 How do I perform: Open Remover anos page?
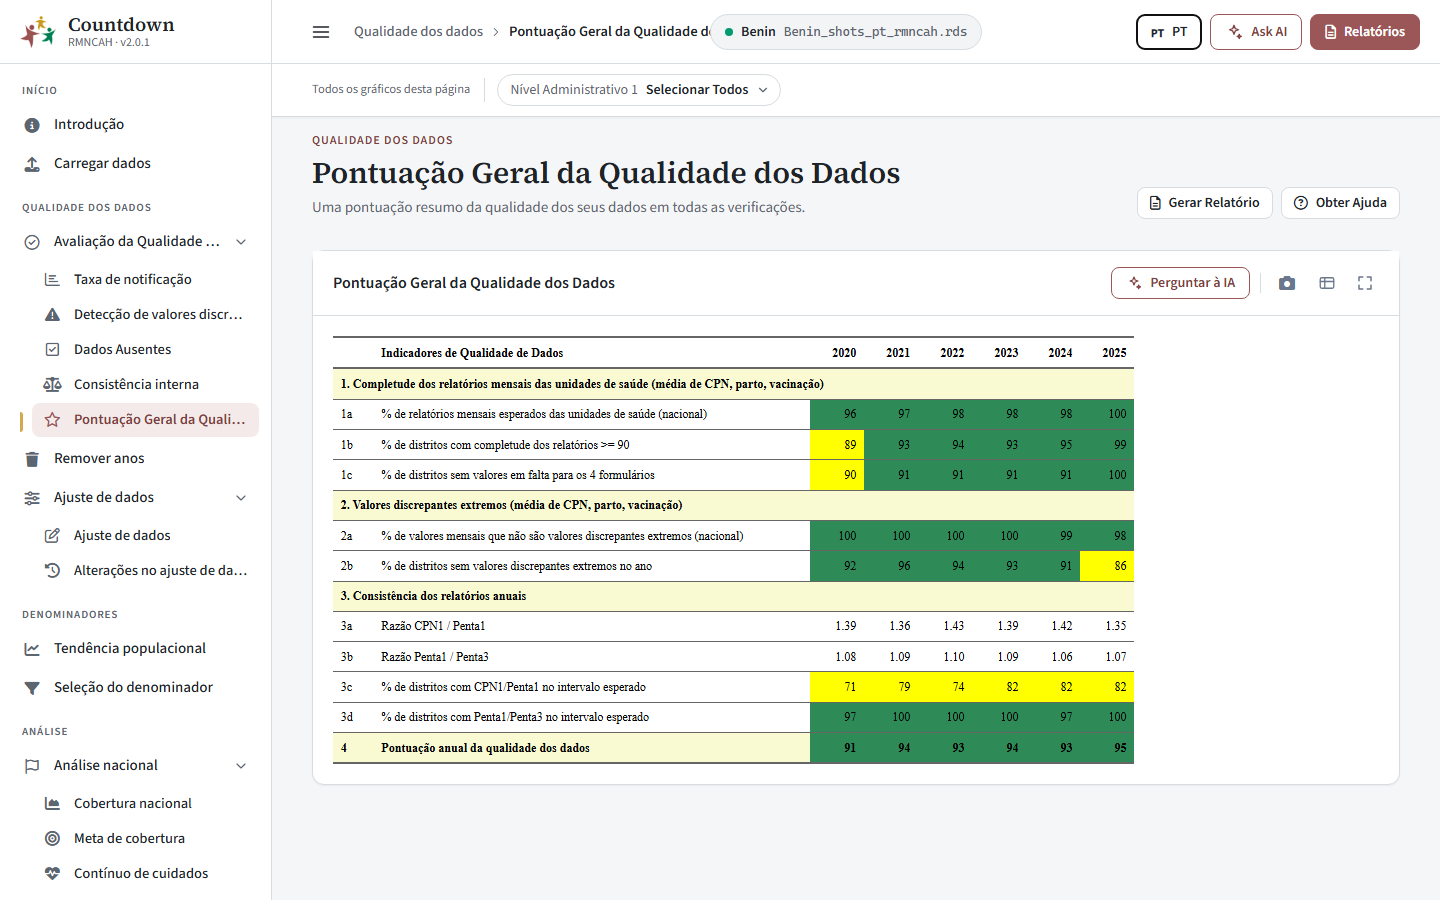pos(99,459)
